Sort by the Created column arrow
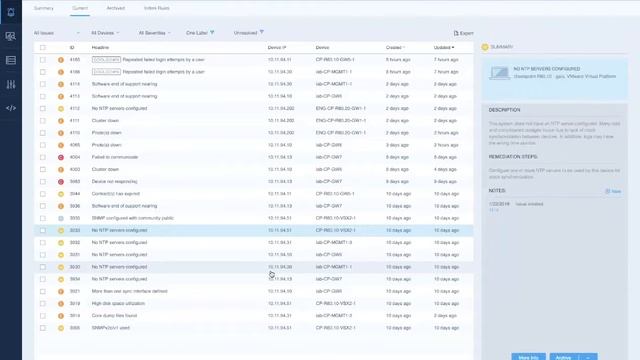Viewport: 640px width, 360px height. click(404, 48)
